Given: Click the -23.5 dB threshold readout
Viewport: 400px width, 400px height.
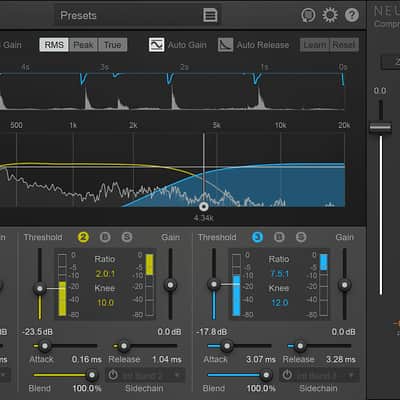Looking at the screenshot, I should pos(37,332).
